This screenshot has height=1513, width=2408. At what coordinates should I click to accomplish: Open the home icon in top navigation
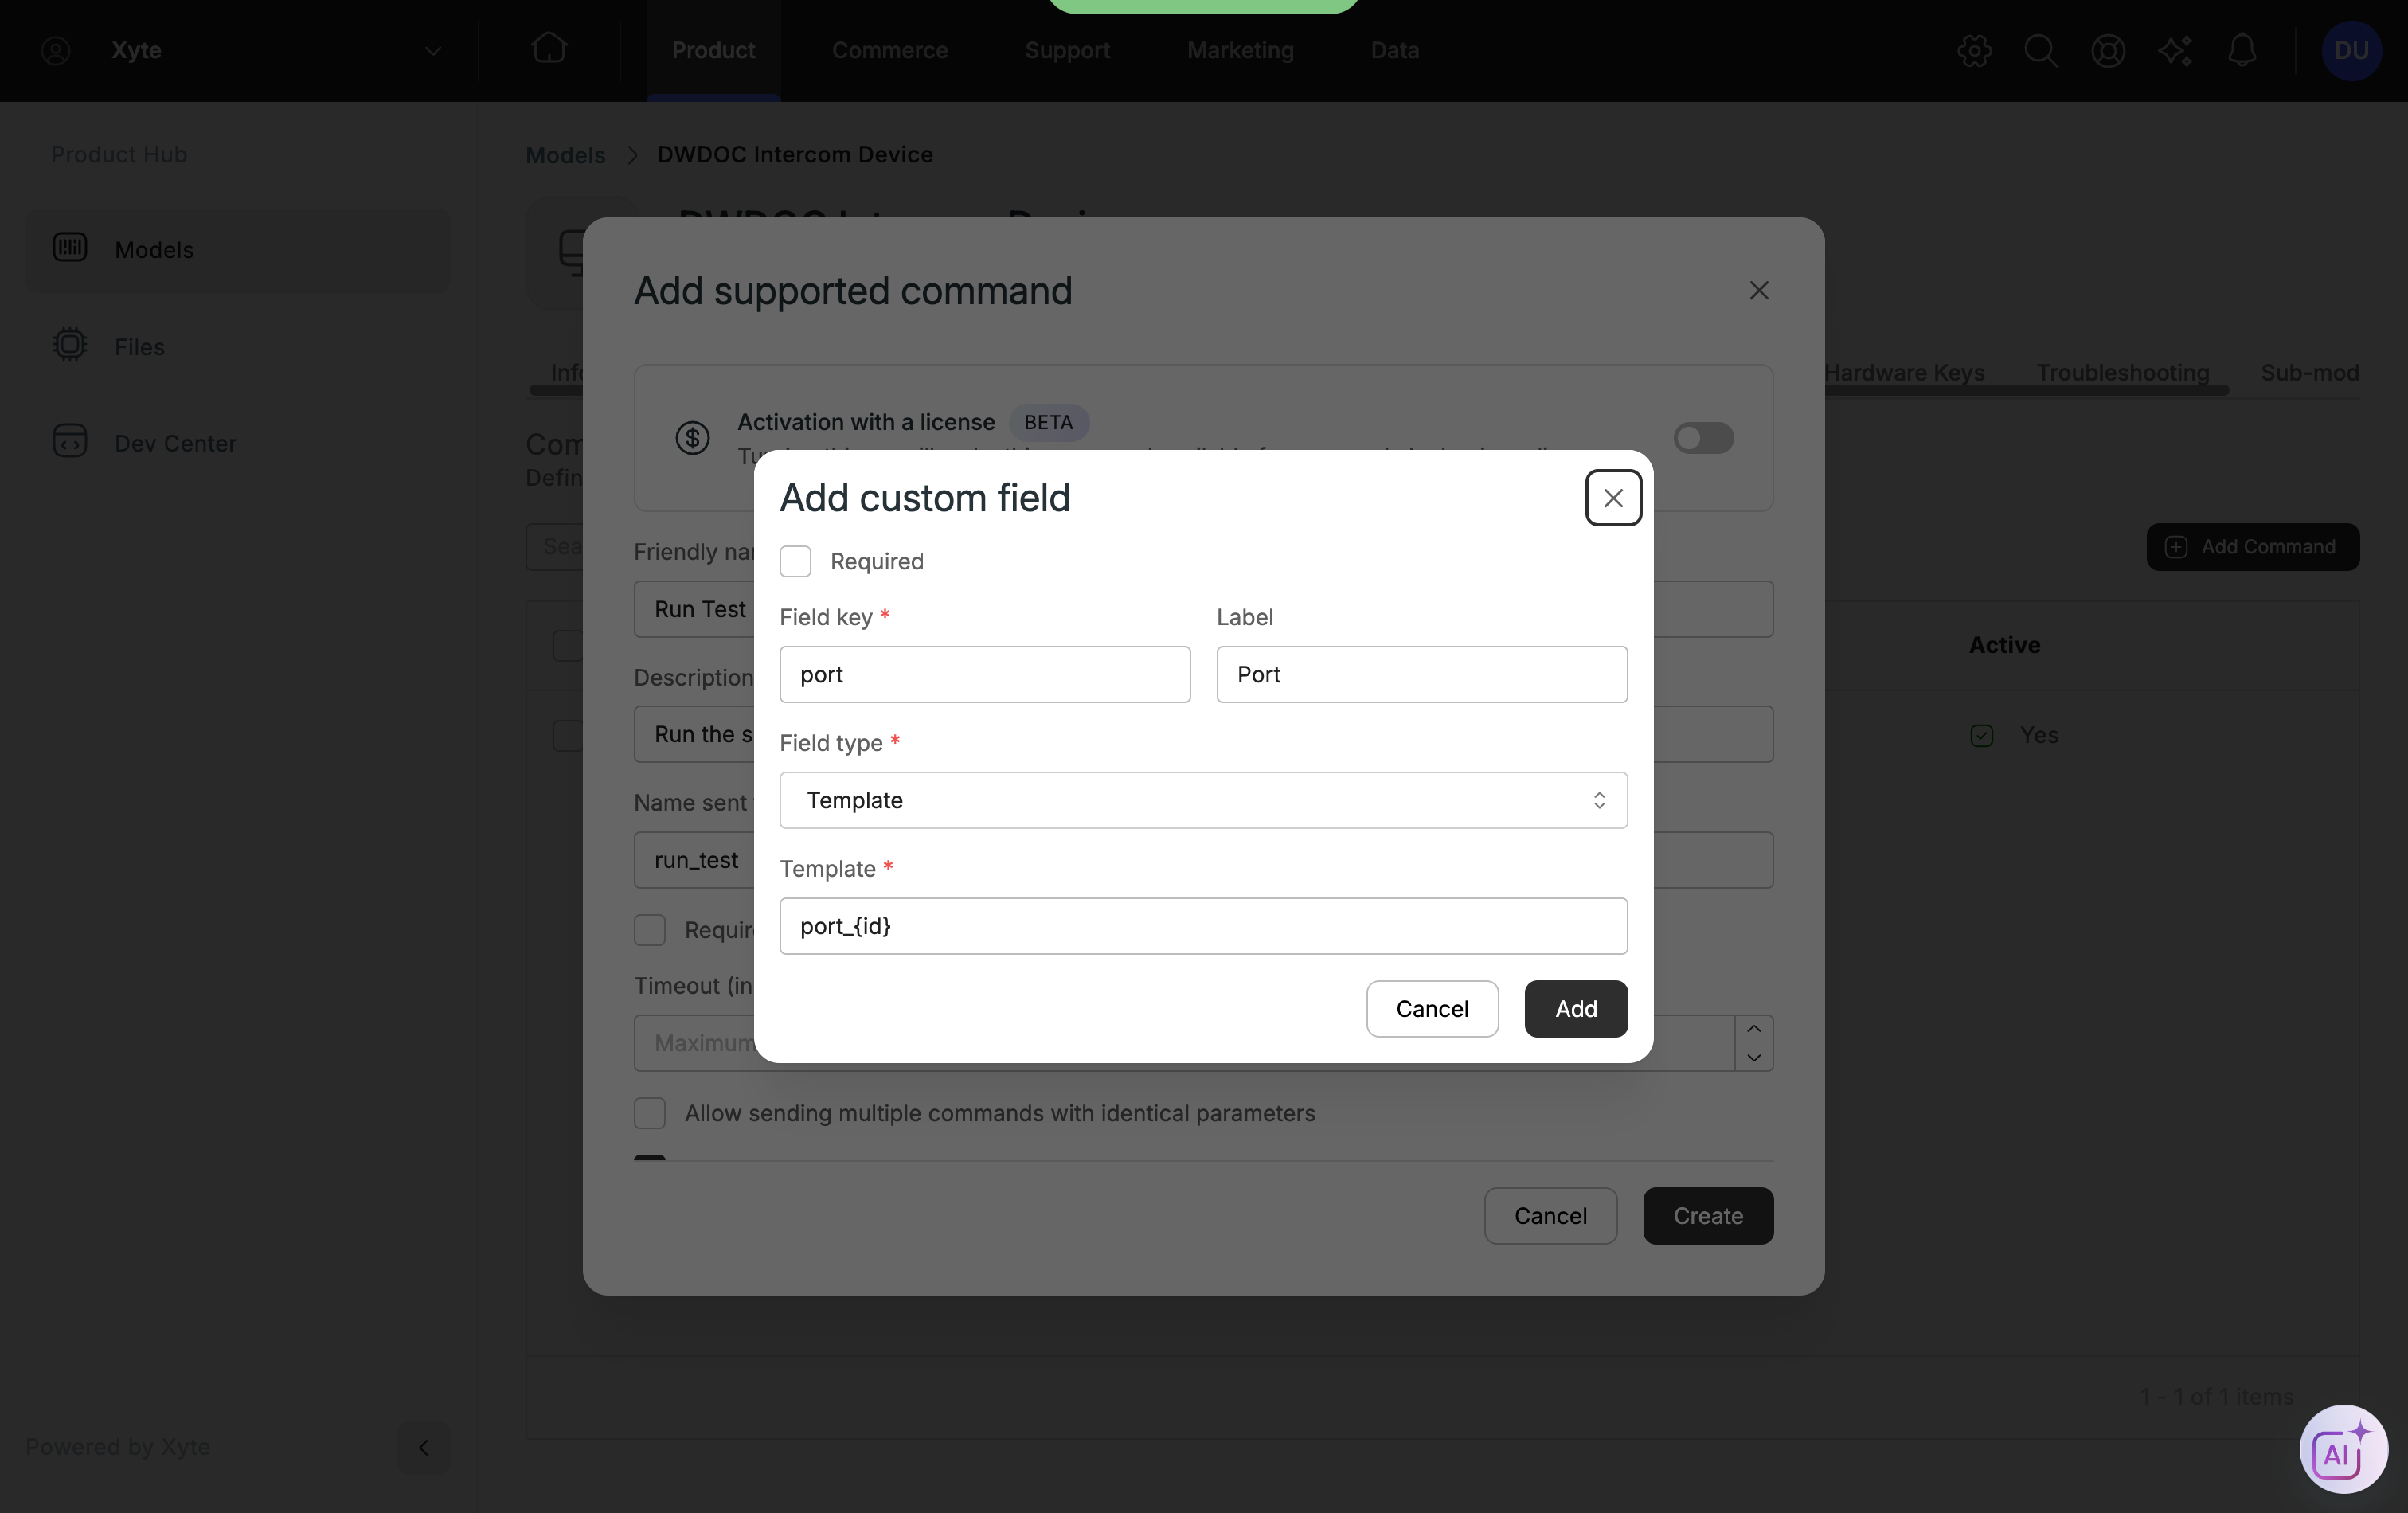[548, 49]
